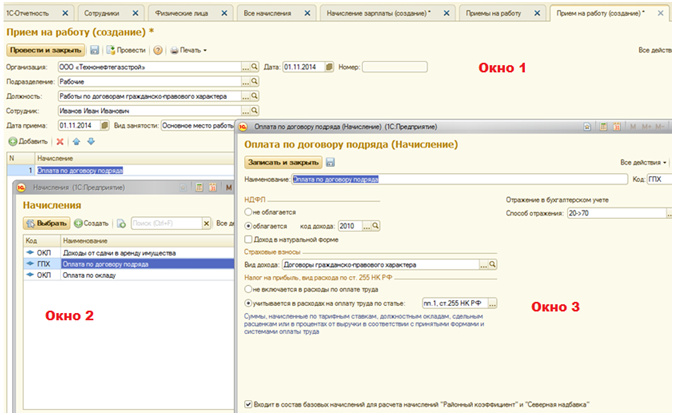
Task: Select 'учитывается в расходах на оплату труда' radio
Action: pyautogui.click(x=248, y=303)
